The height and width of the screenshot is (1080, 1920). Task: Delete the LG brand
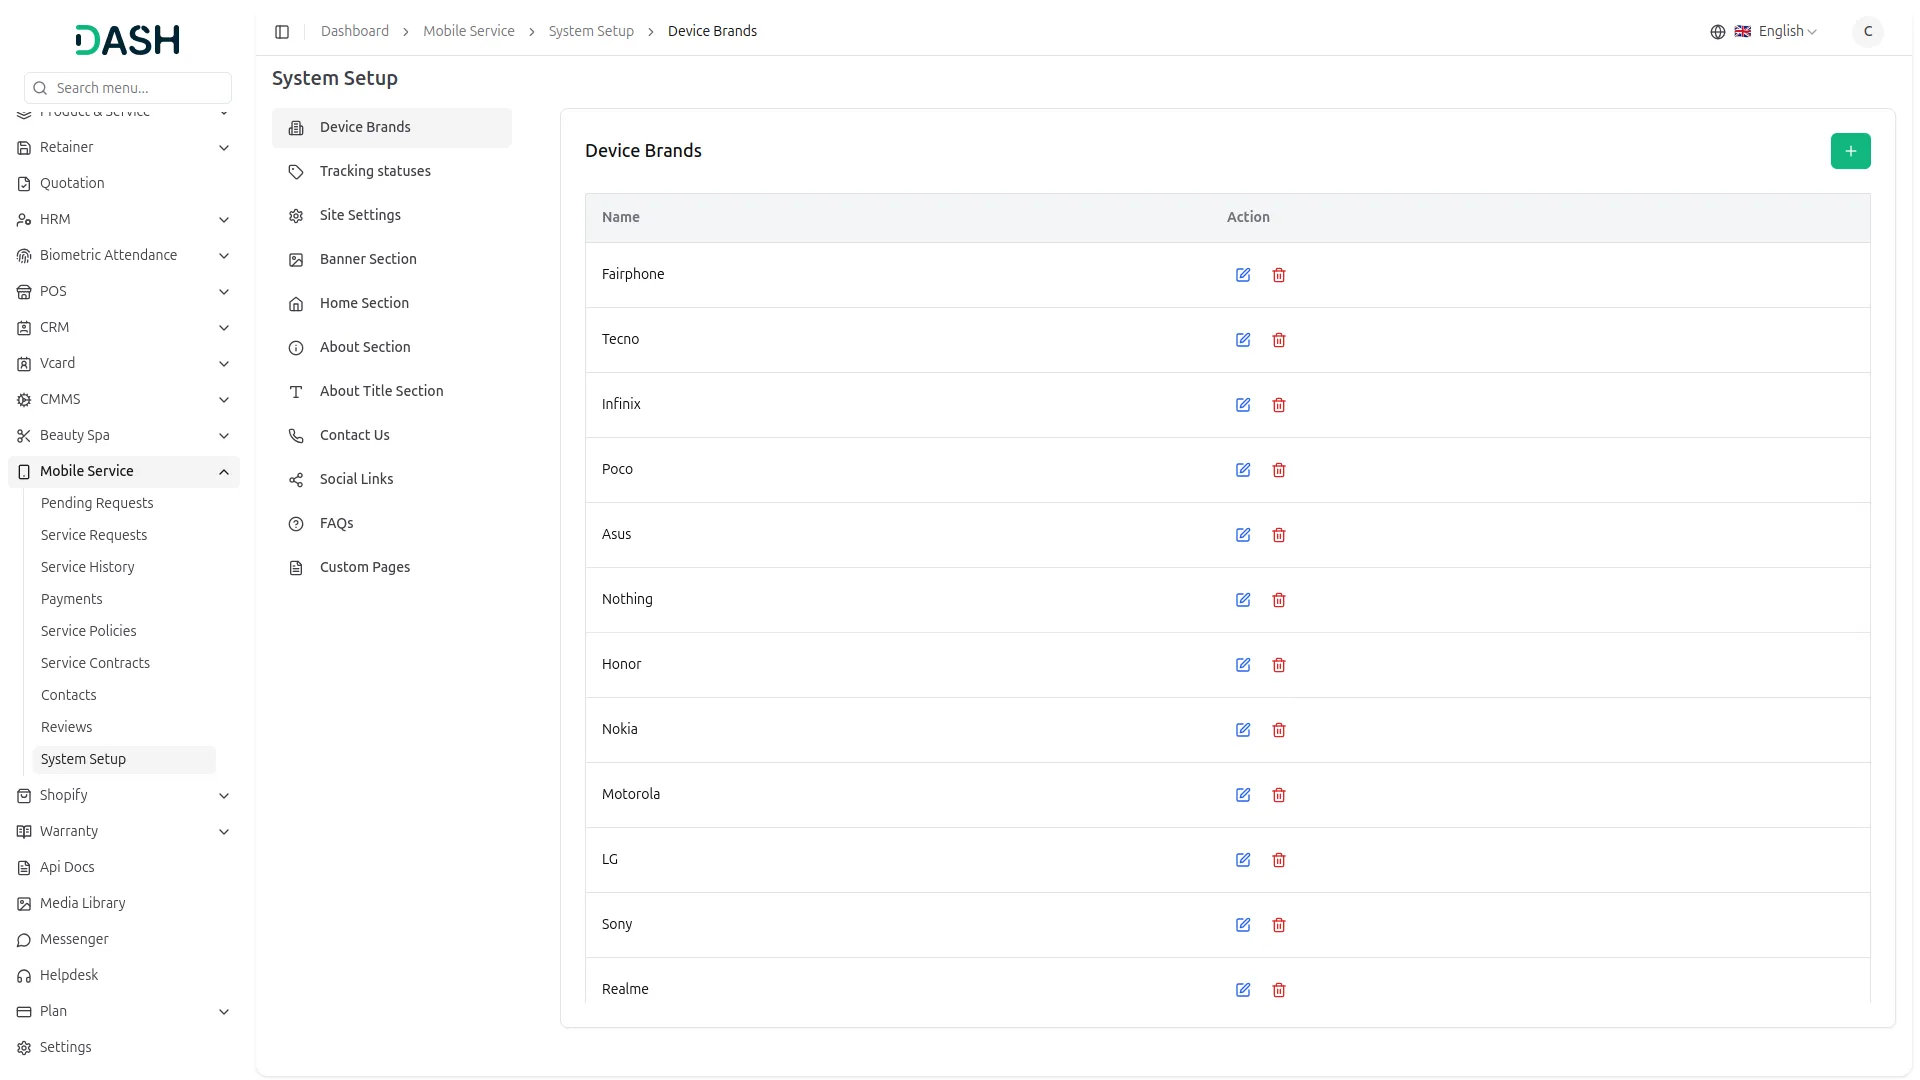(1279, 860)
